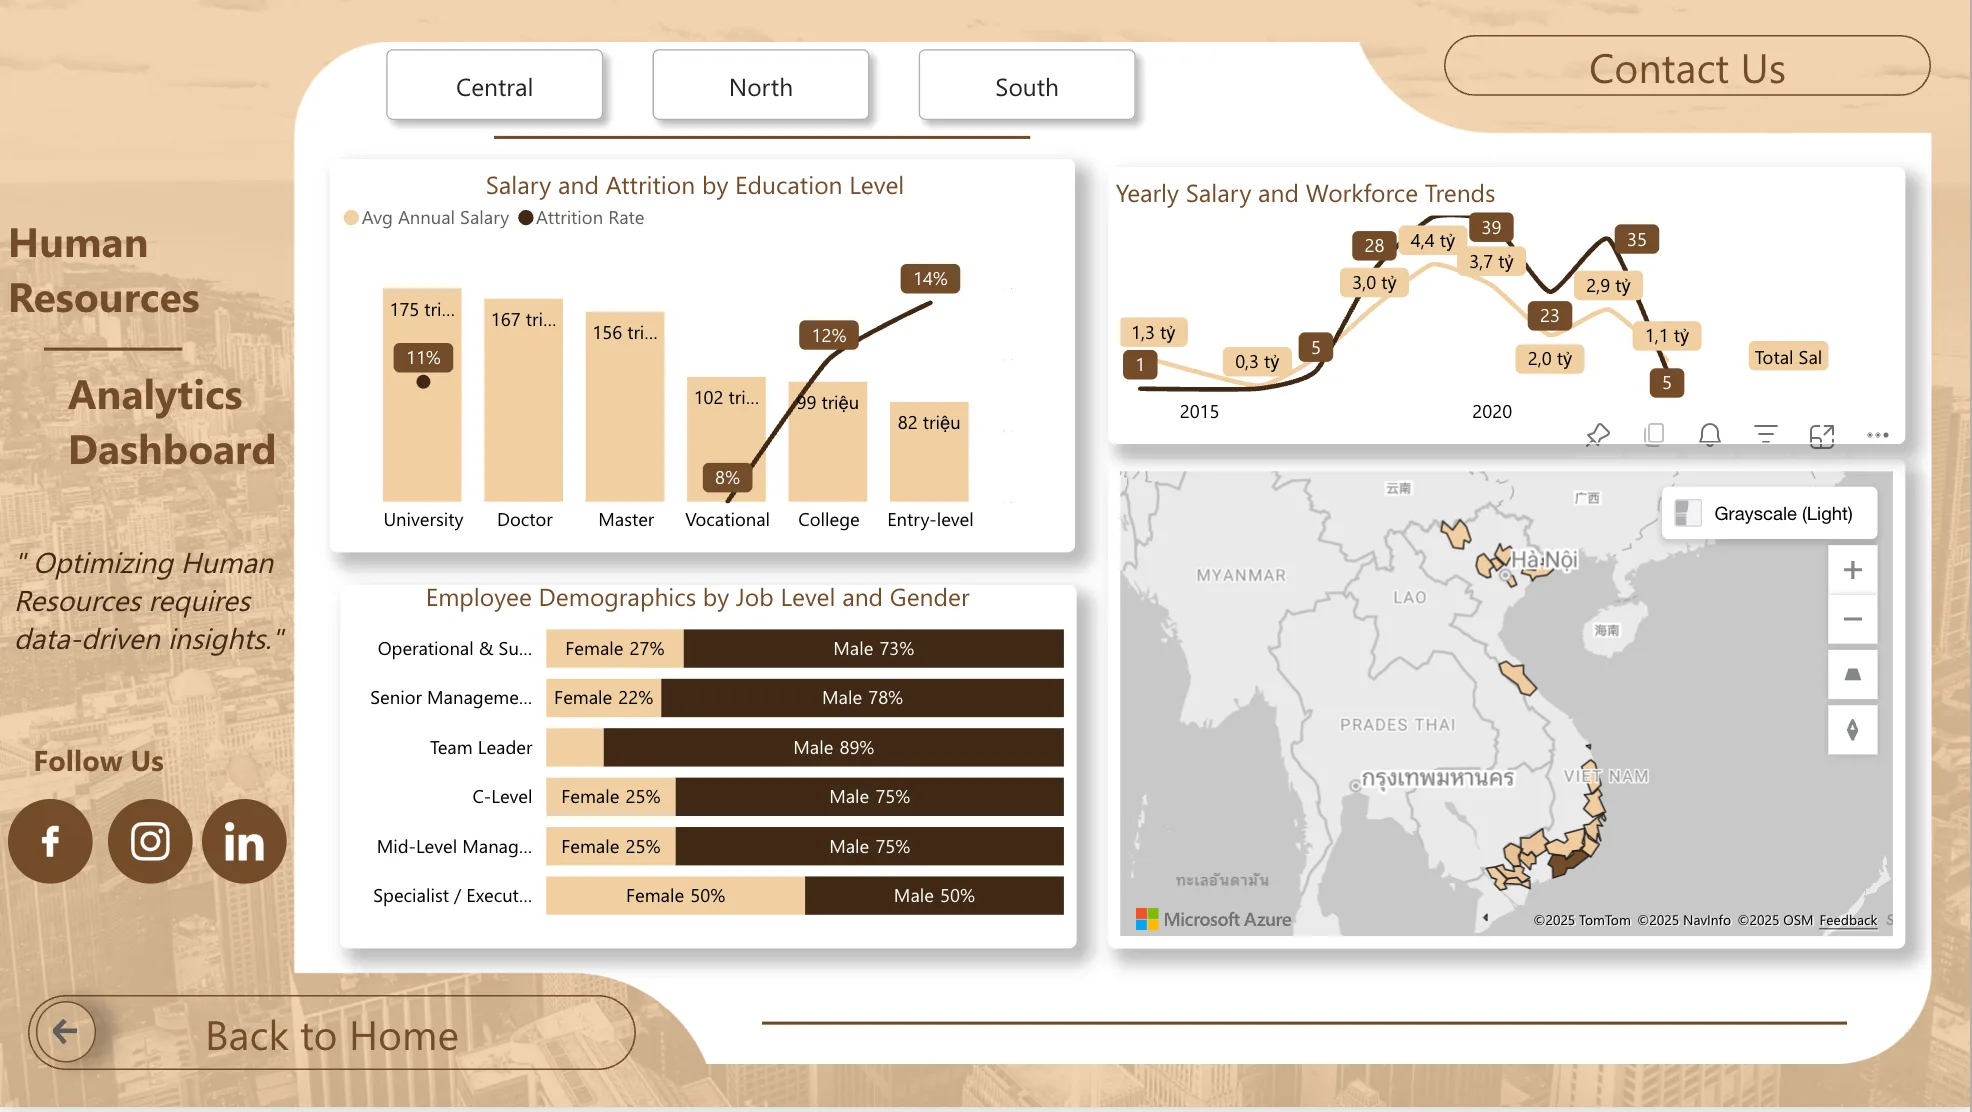Enter focus mode on the trends chart
This screenshot has width=1972, height=1112.
tap(1822, 434)
